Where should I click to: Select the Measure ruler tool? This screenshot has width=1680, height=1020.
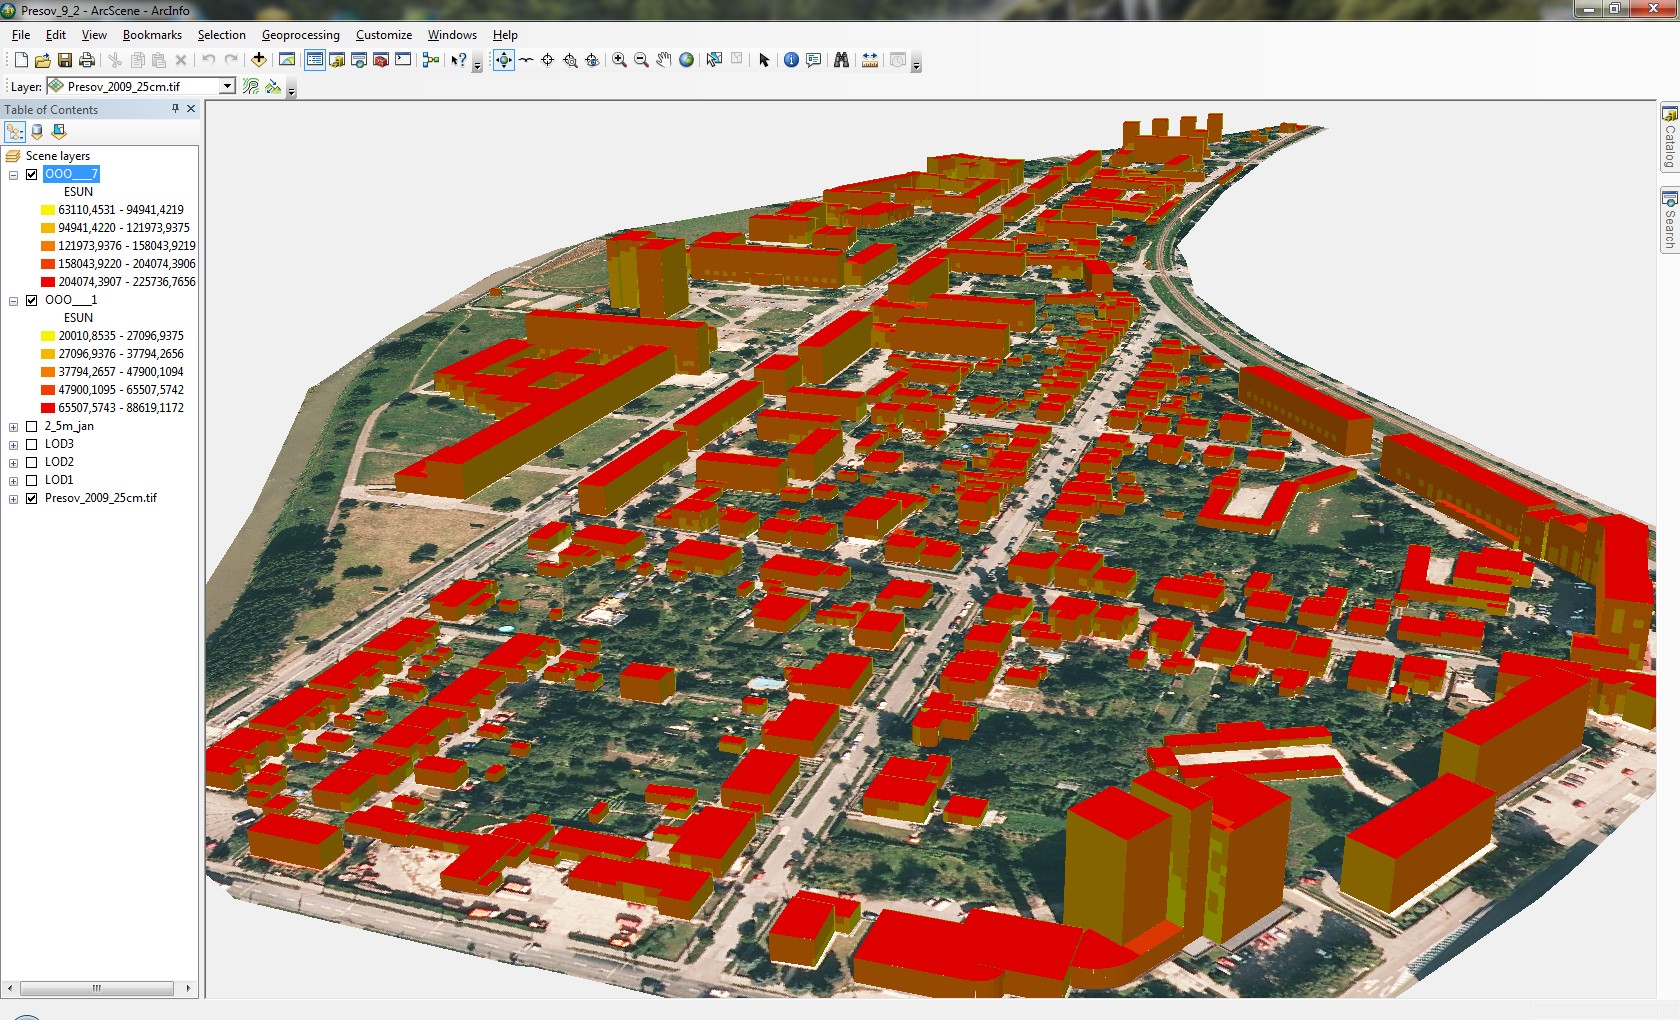click(870, 60)
